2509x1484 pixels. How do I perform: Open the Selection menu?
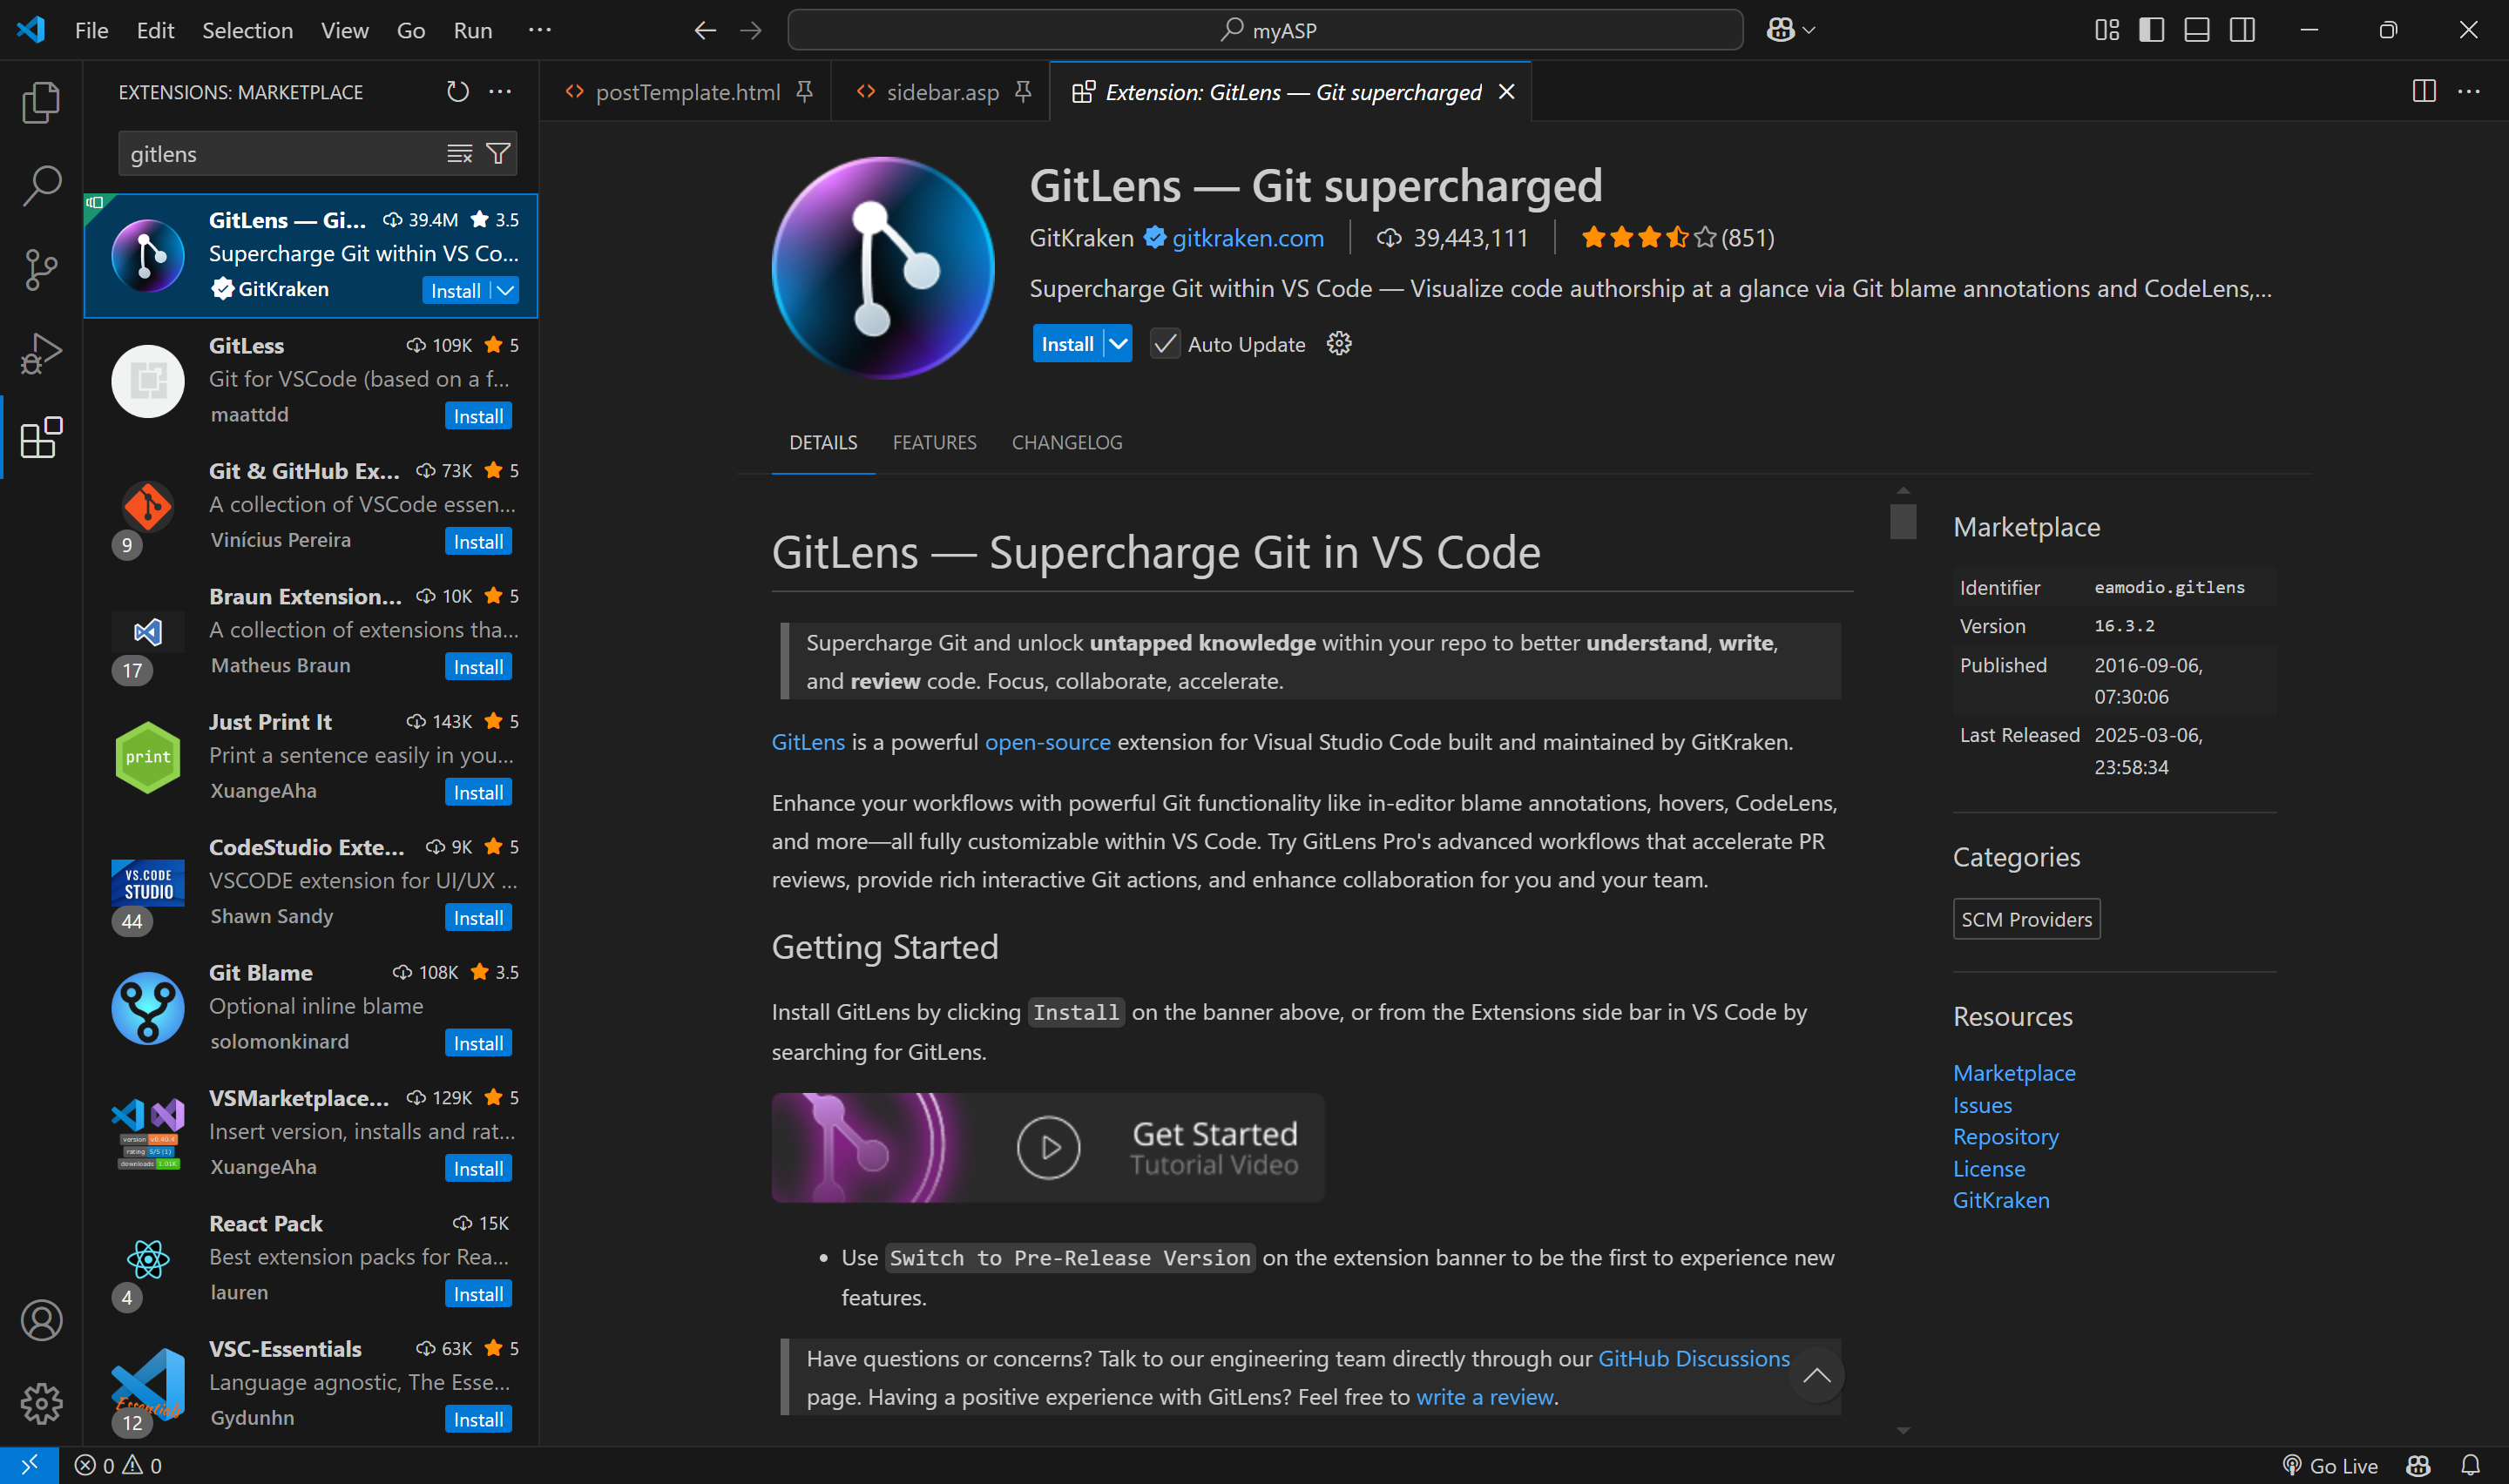(248, 30)
